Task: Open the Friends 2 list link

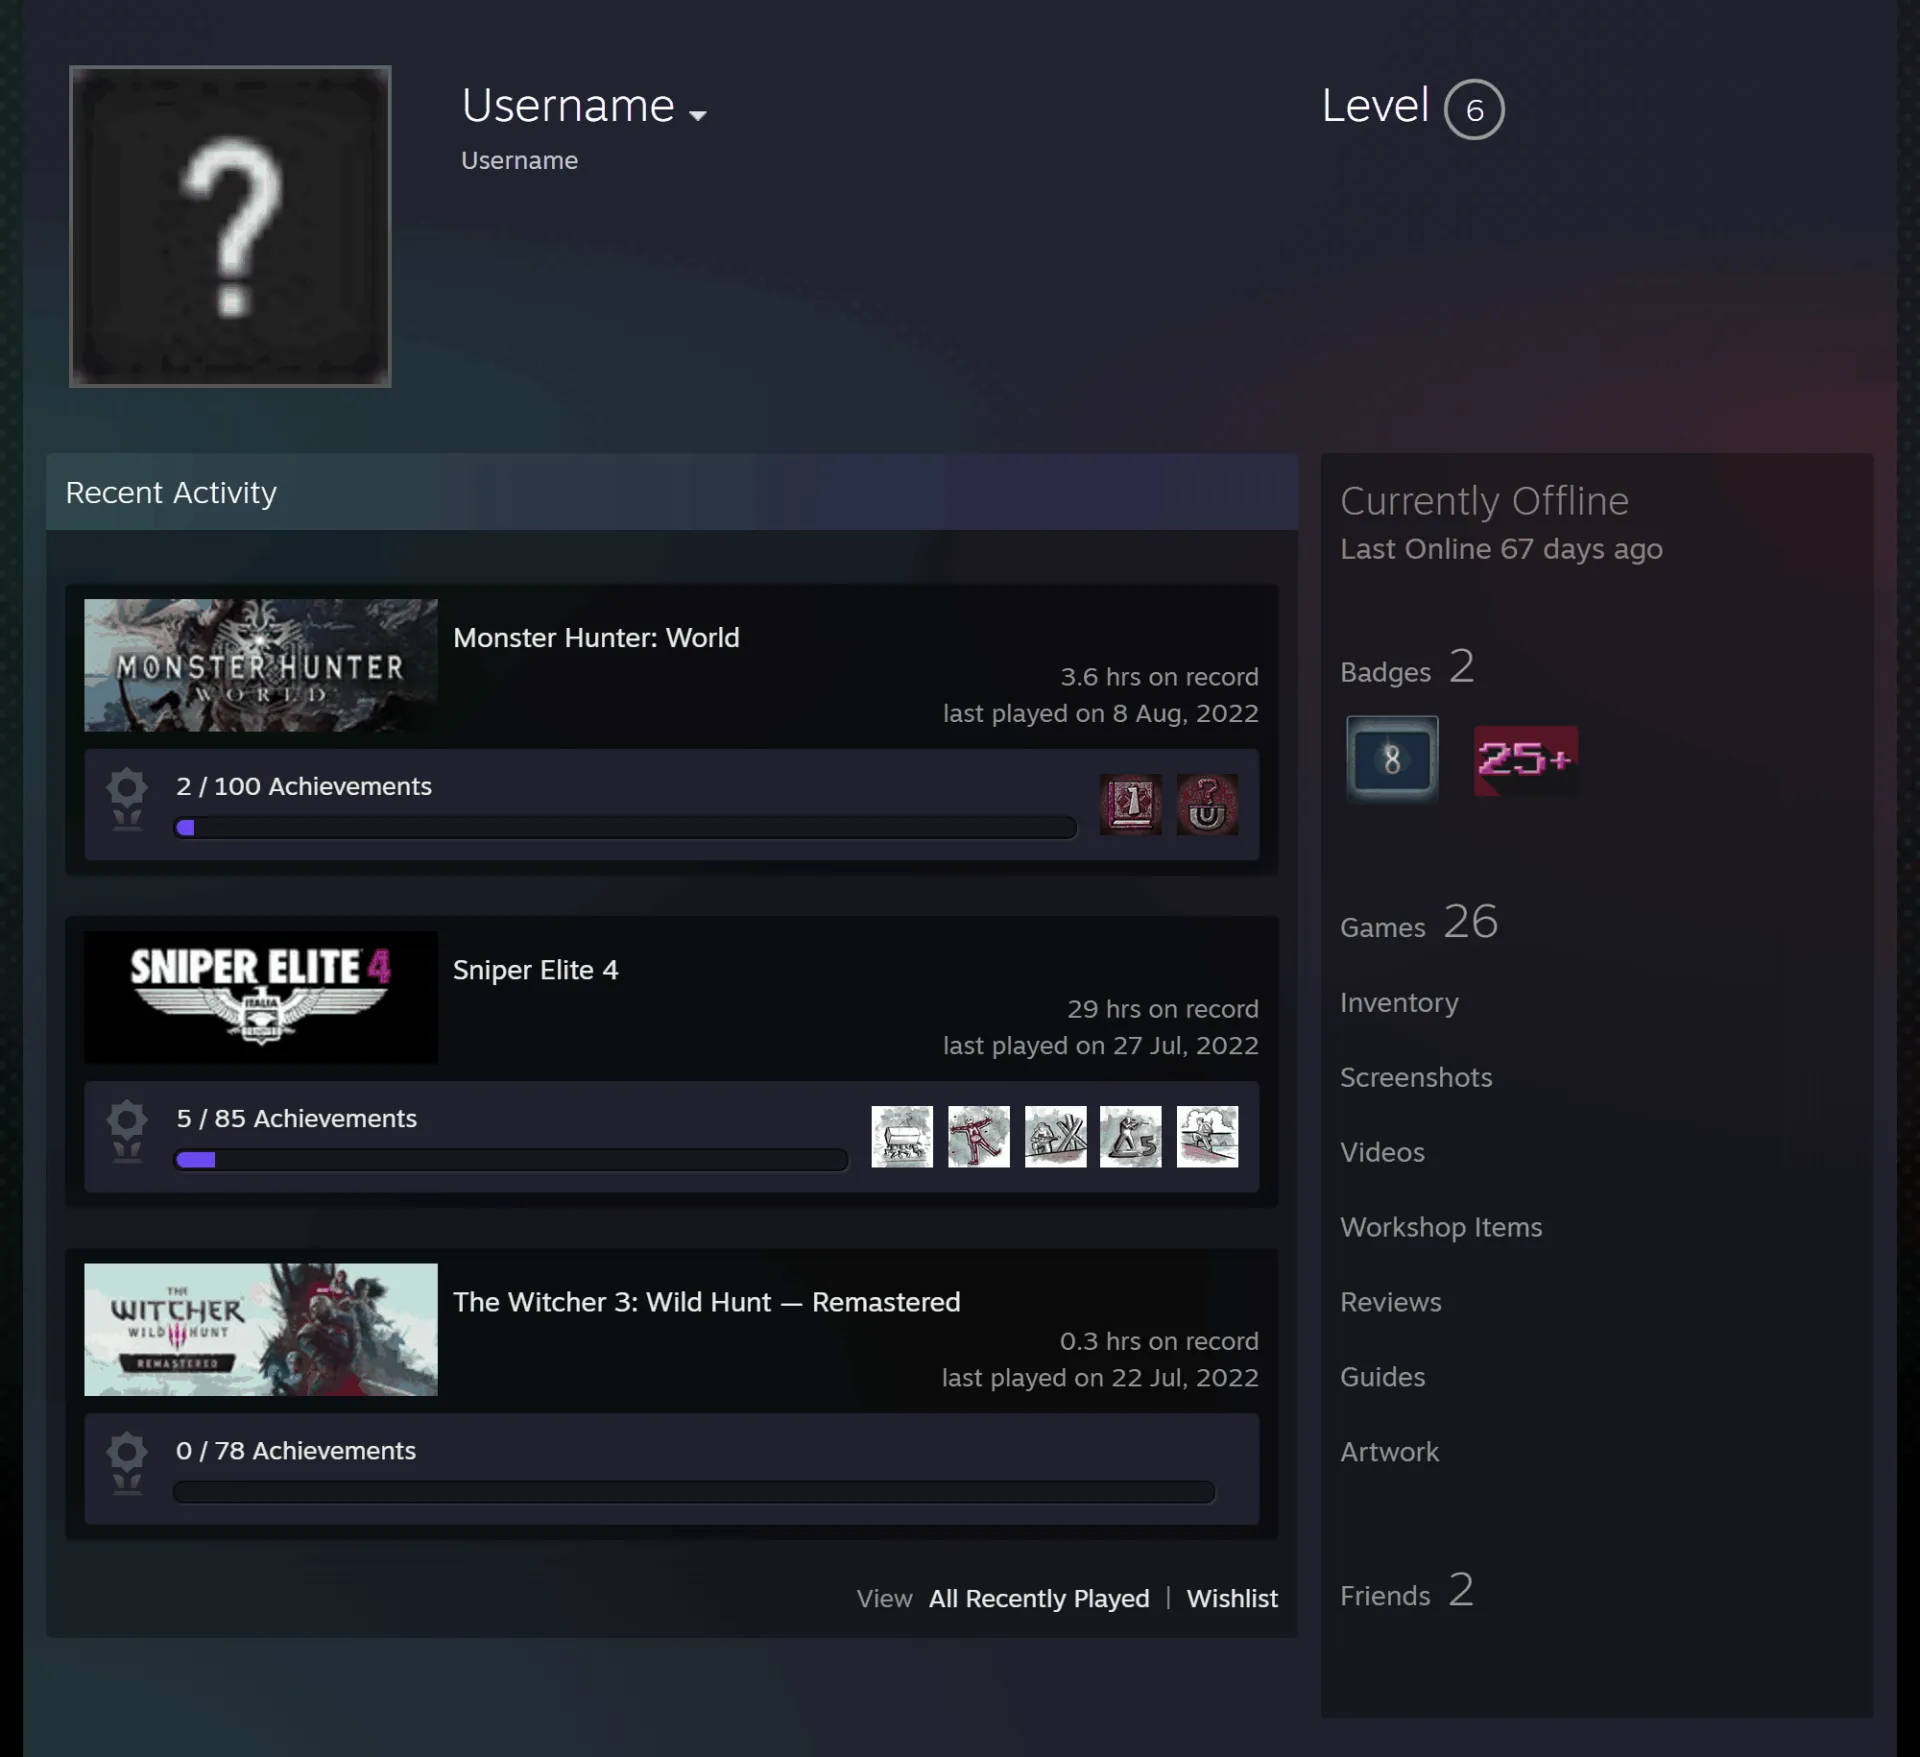Action: pos(1407,1590)
